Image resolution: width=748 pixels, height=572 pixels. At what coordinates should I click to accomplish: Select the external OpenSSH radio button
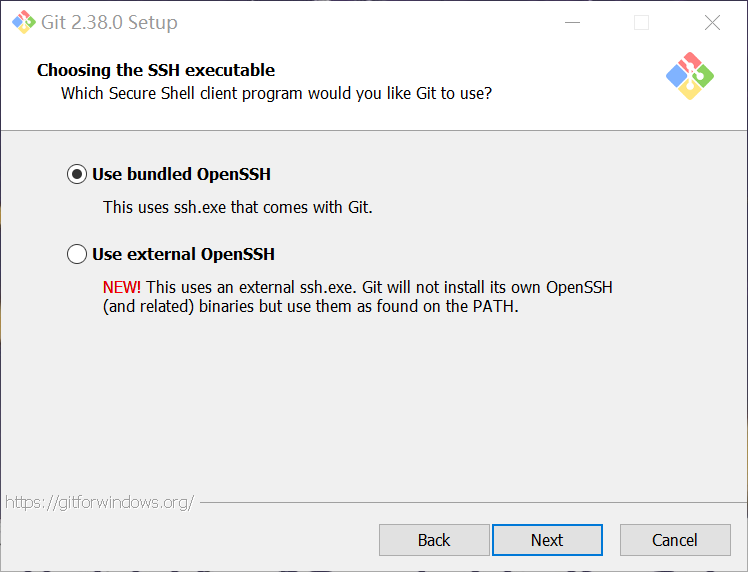77,254
